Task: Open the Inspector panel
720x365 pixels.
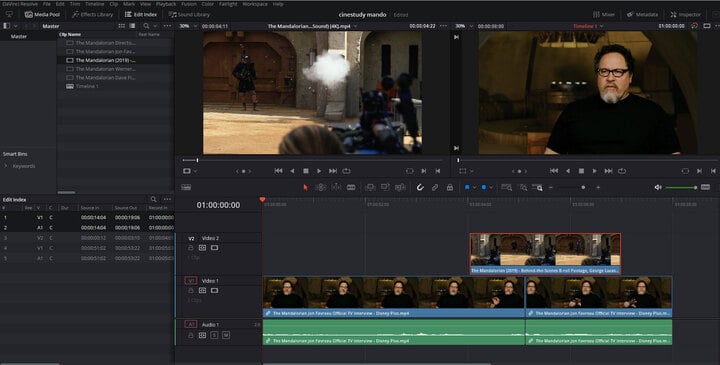Action: point(686,14)
